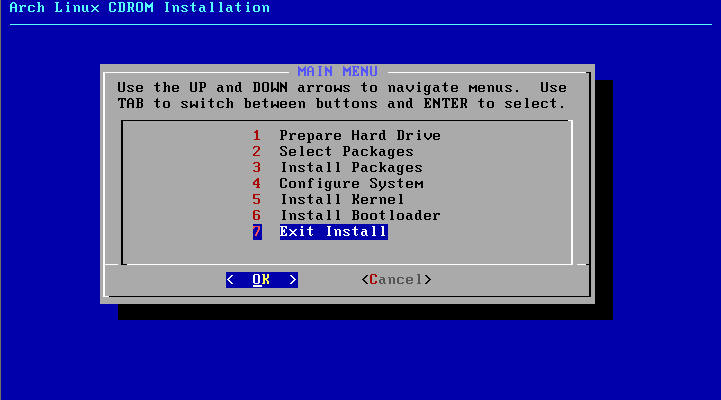This screenshot has height=400, width=721.
Task: Click the MAIN MENU dialog title
Action: 338,71
